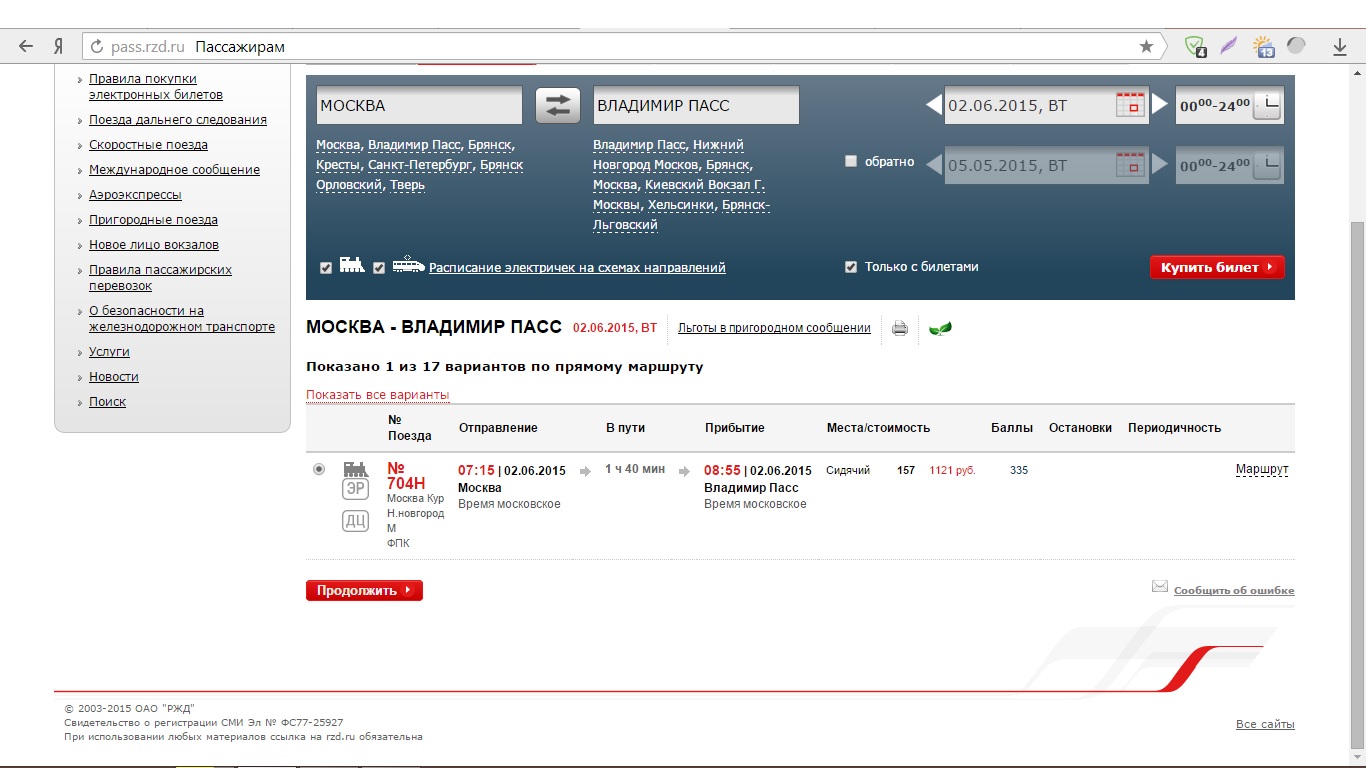Screen dimensions: 1366x768
Task: Open the departure date calendar icon
Action: tap(1129, 105)
